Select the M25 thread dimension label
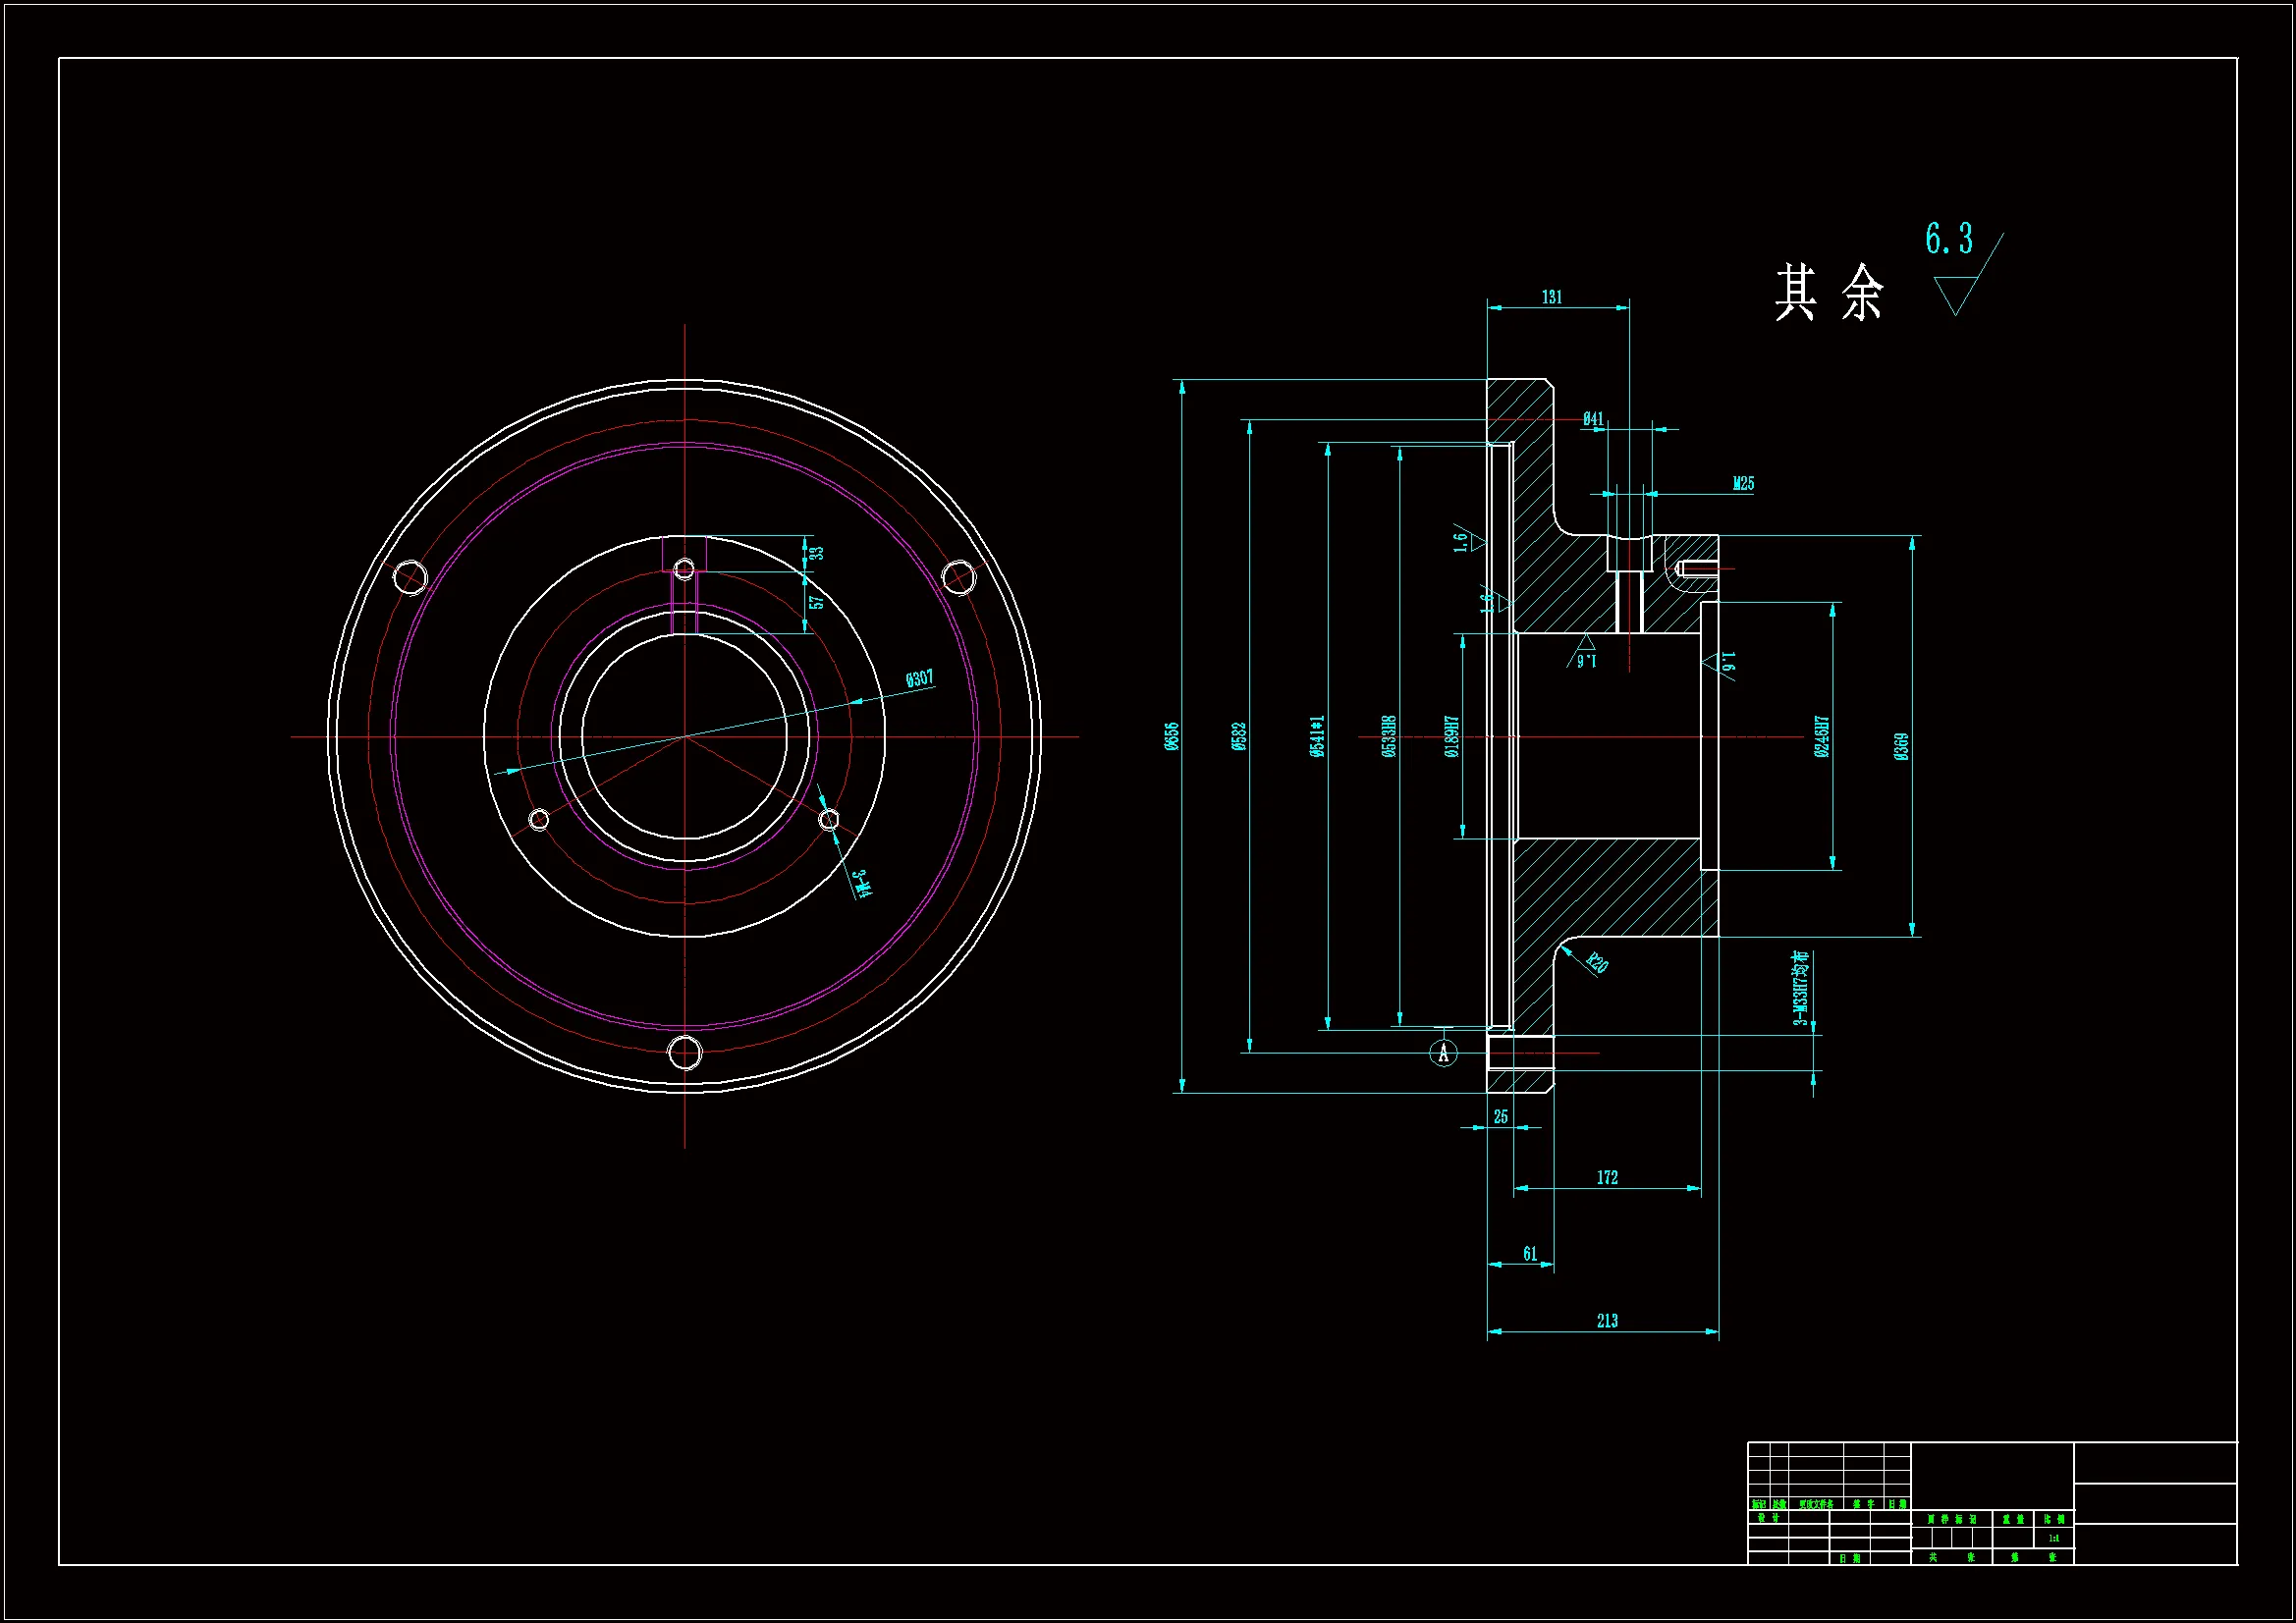The height and width of the screenshot is (1623, 2296). pyautogui.click(x=1743, y=484)
